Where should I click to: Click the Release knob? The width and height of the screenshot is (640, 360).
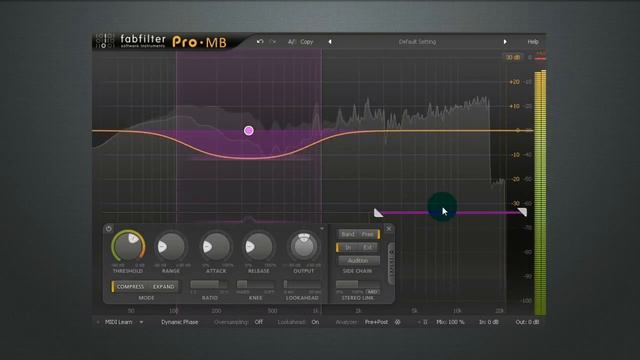259,247
